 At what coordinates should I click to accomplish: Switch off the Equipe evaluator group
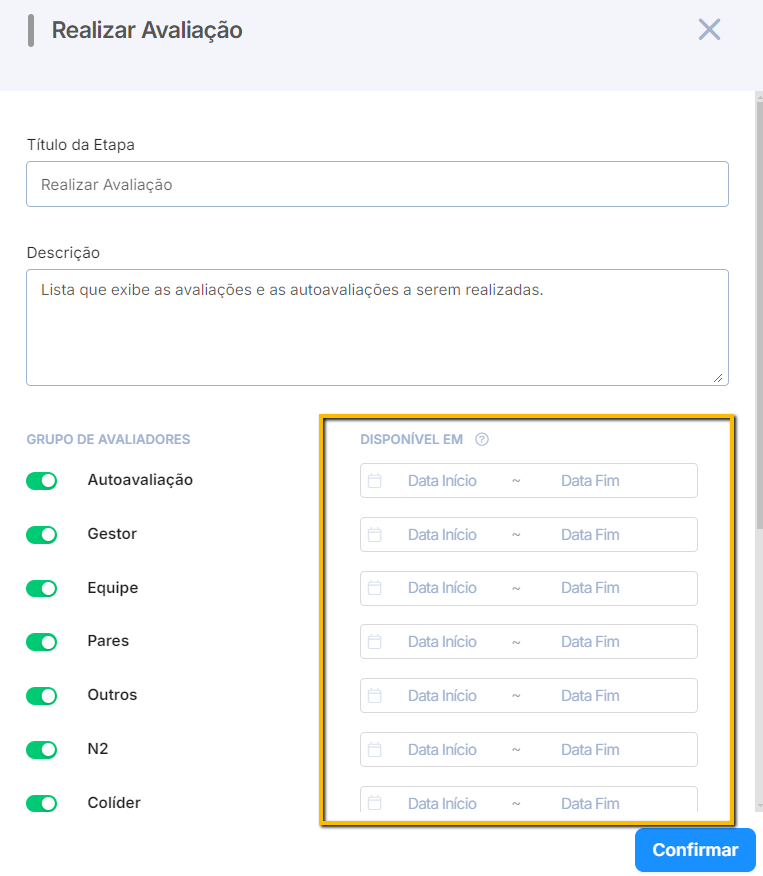42,588
